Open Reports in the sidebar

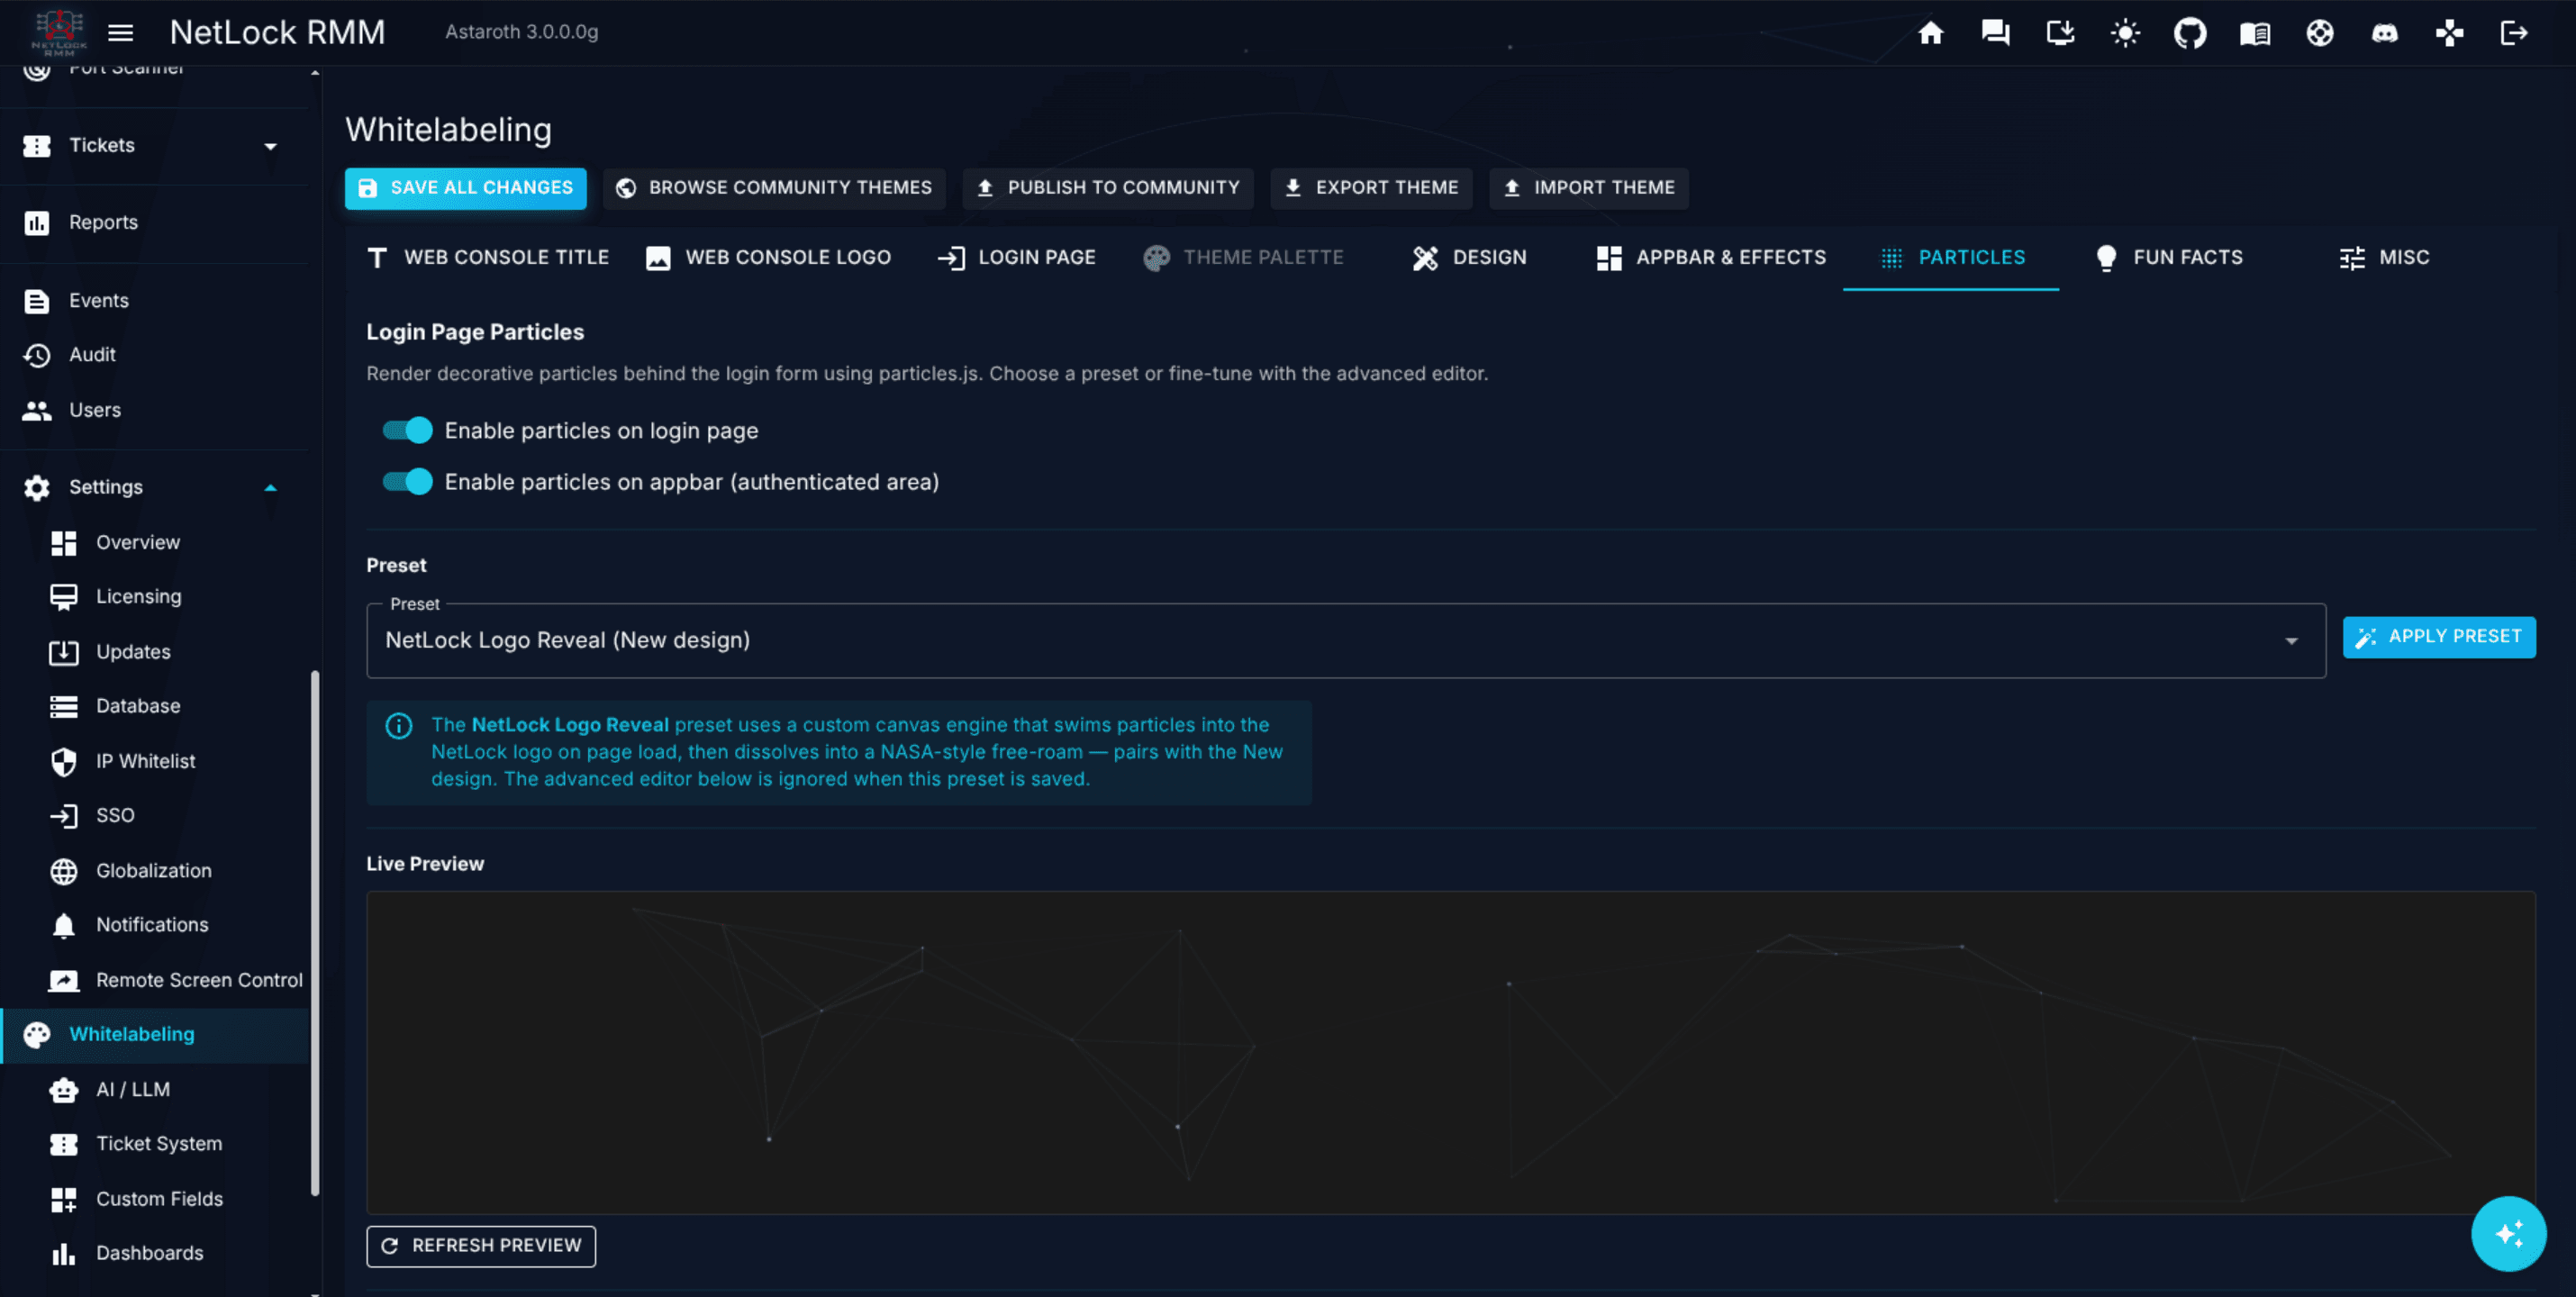point(155,222)
